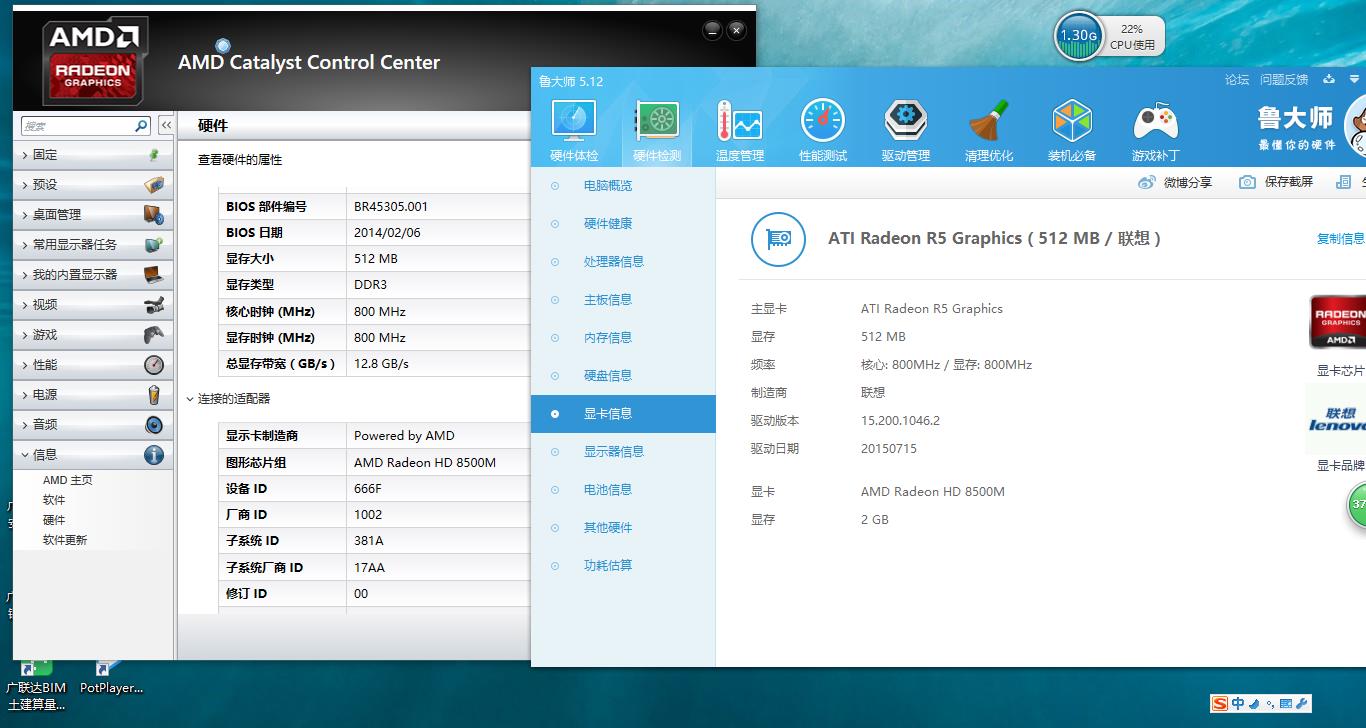Image resolution: width=1366 pixels, height=728 pixels.
Task: Click the download tray icon in Lu Master title bar
Action: click(x=1329, y=80)
